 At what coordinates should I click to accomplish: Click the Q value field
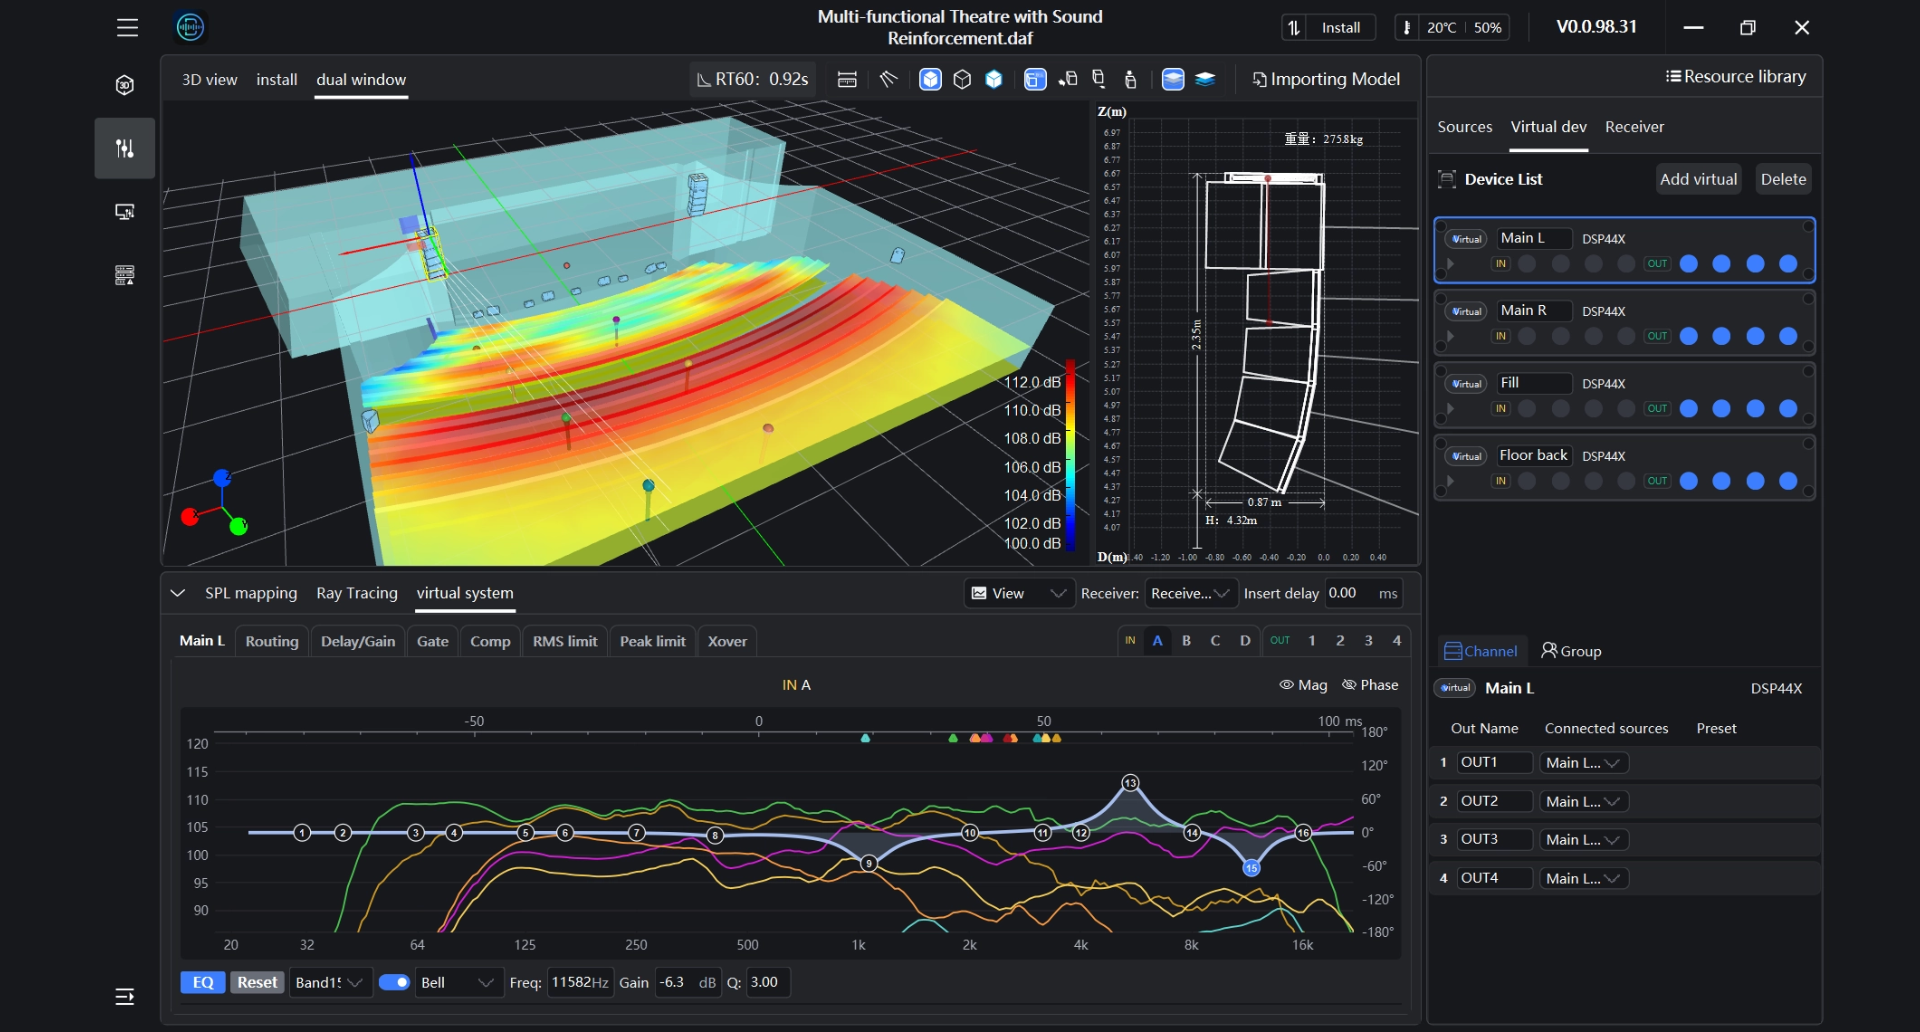768,982
